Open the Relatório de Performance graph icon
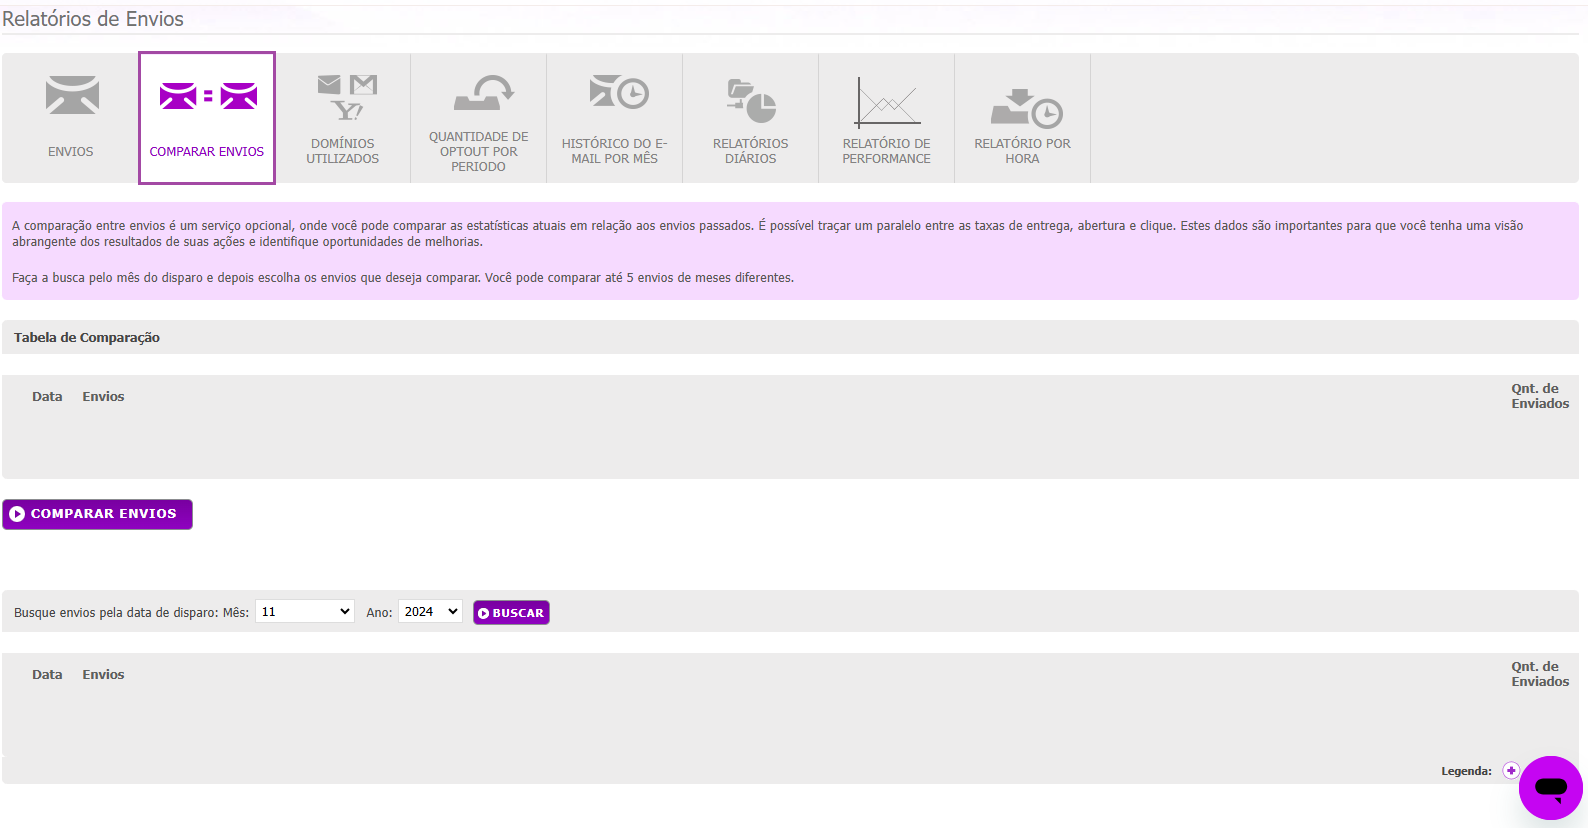This screenshot has width=1588, height=828. (887, 101)
